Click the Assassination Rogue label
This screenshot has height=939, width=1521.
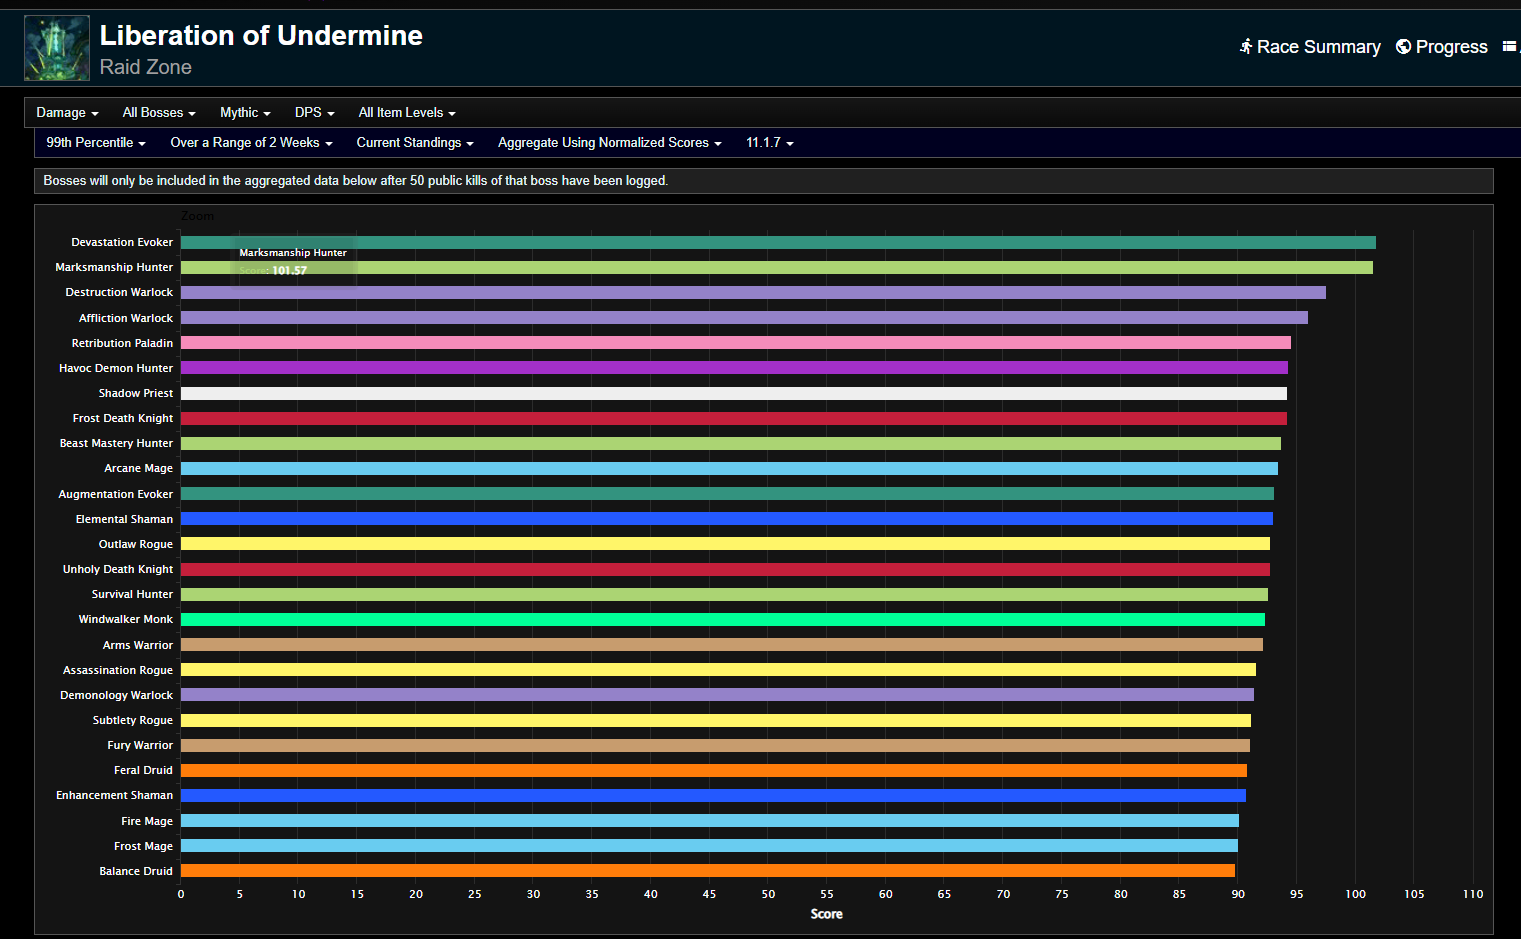[x=118, y=670]
